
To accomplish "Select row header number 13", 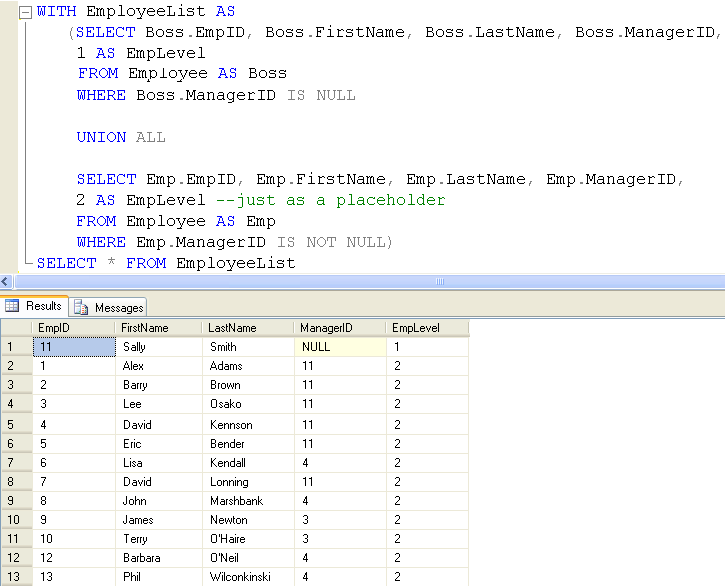I will click(x=16, y=576).
